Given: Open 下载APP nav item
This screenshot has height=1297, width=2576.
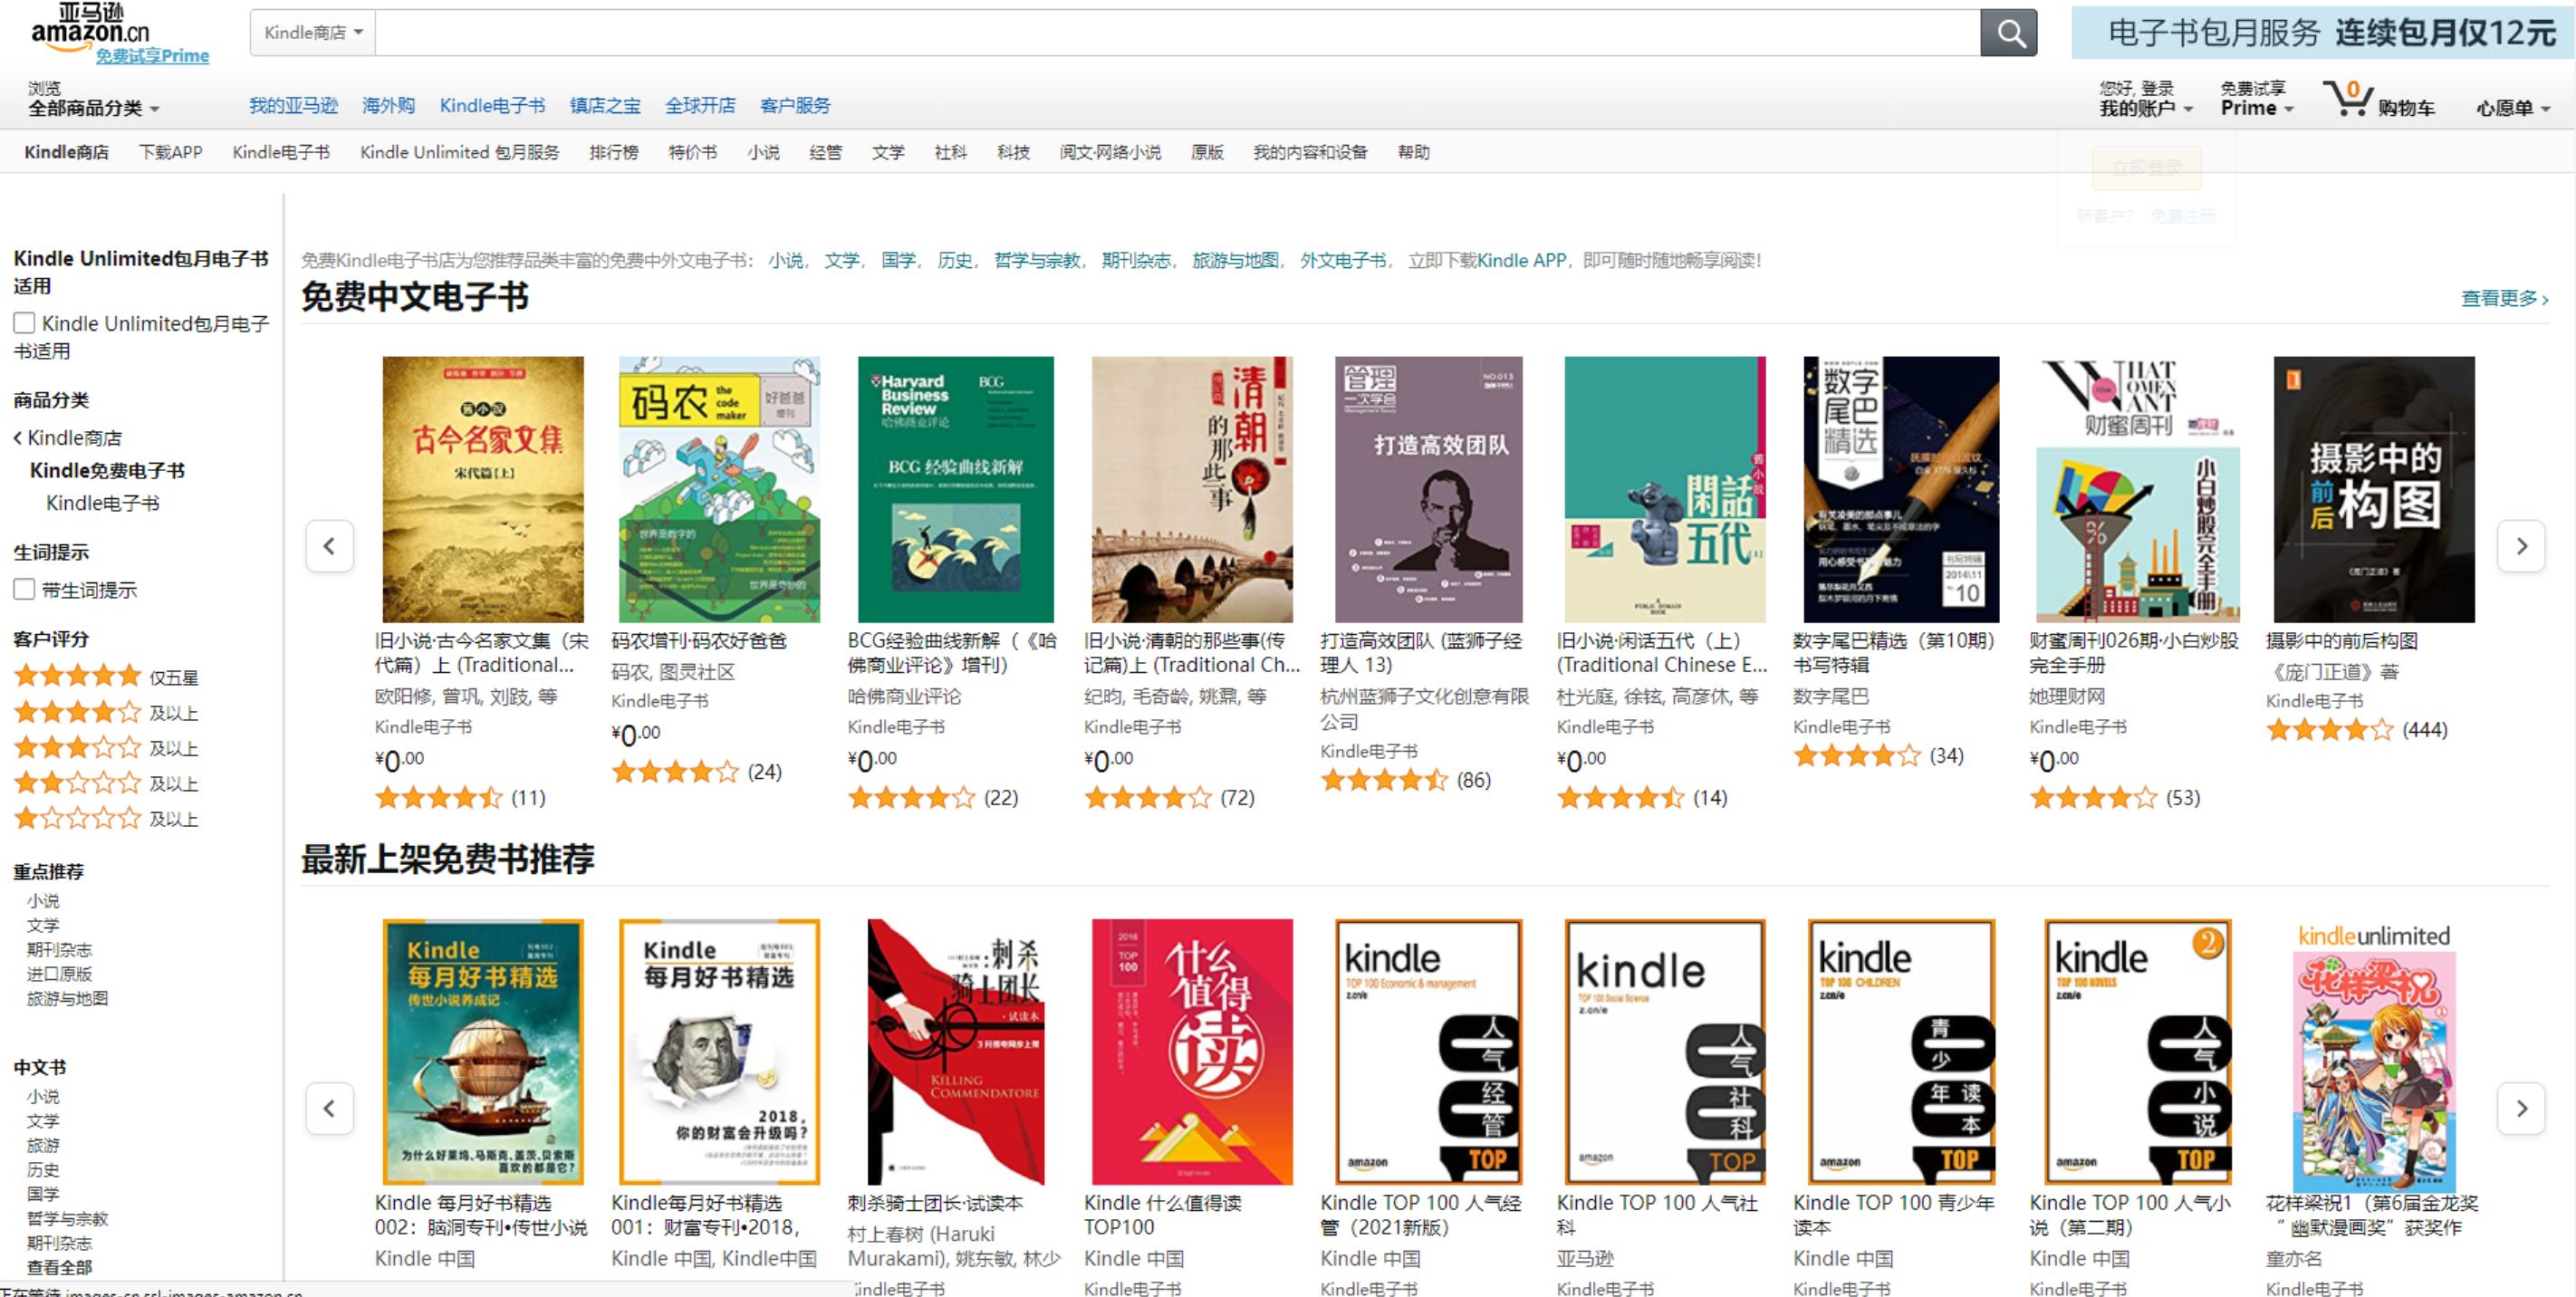Looking at the screenshot, I should click(x=171, y=152).
